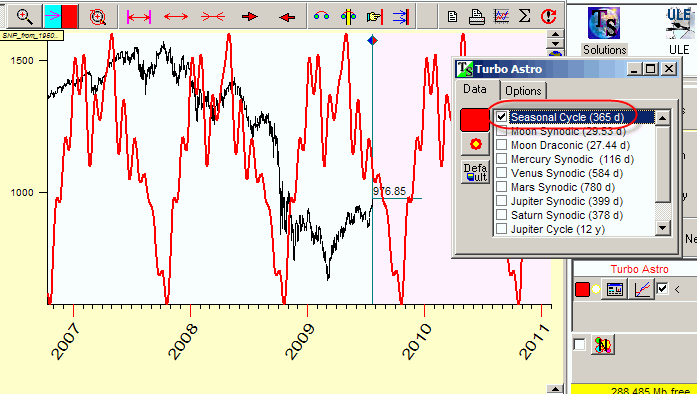Enable the Venus Synodic (584 d) checkbox
697x394 pixels.
[502, 173]
